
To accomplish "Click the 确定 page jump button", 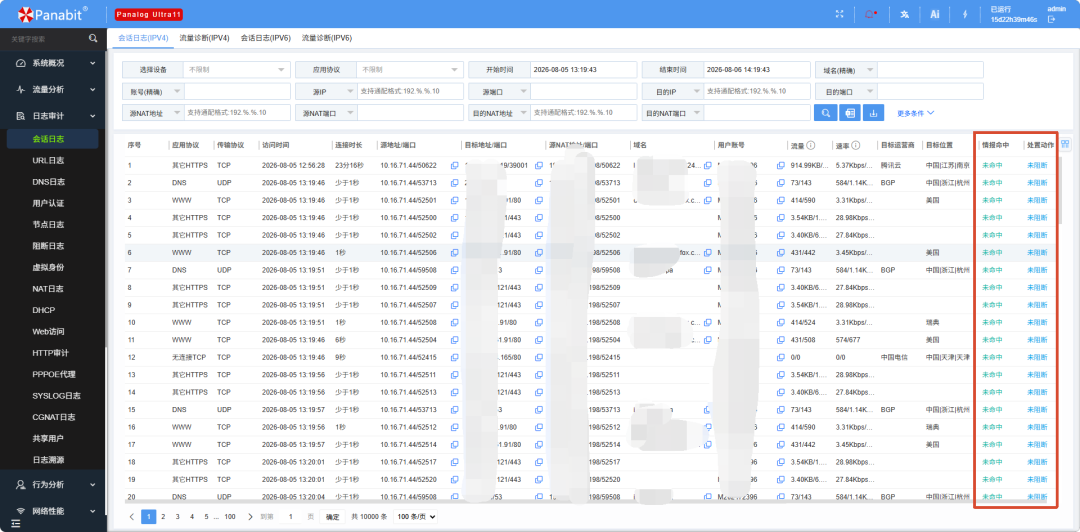I will coord(332,516).
